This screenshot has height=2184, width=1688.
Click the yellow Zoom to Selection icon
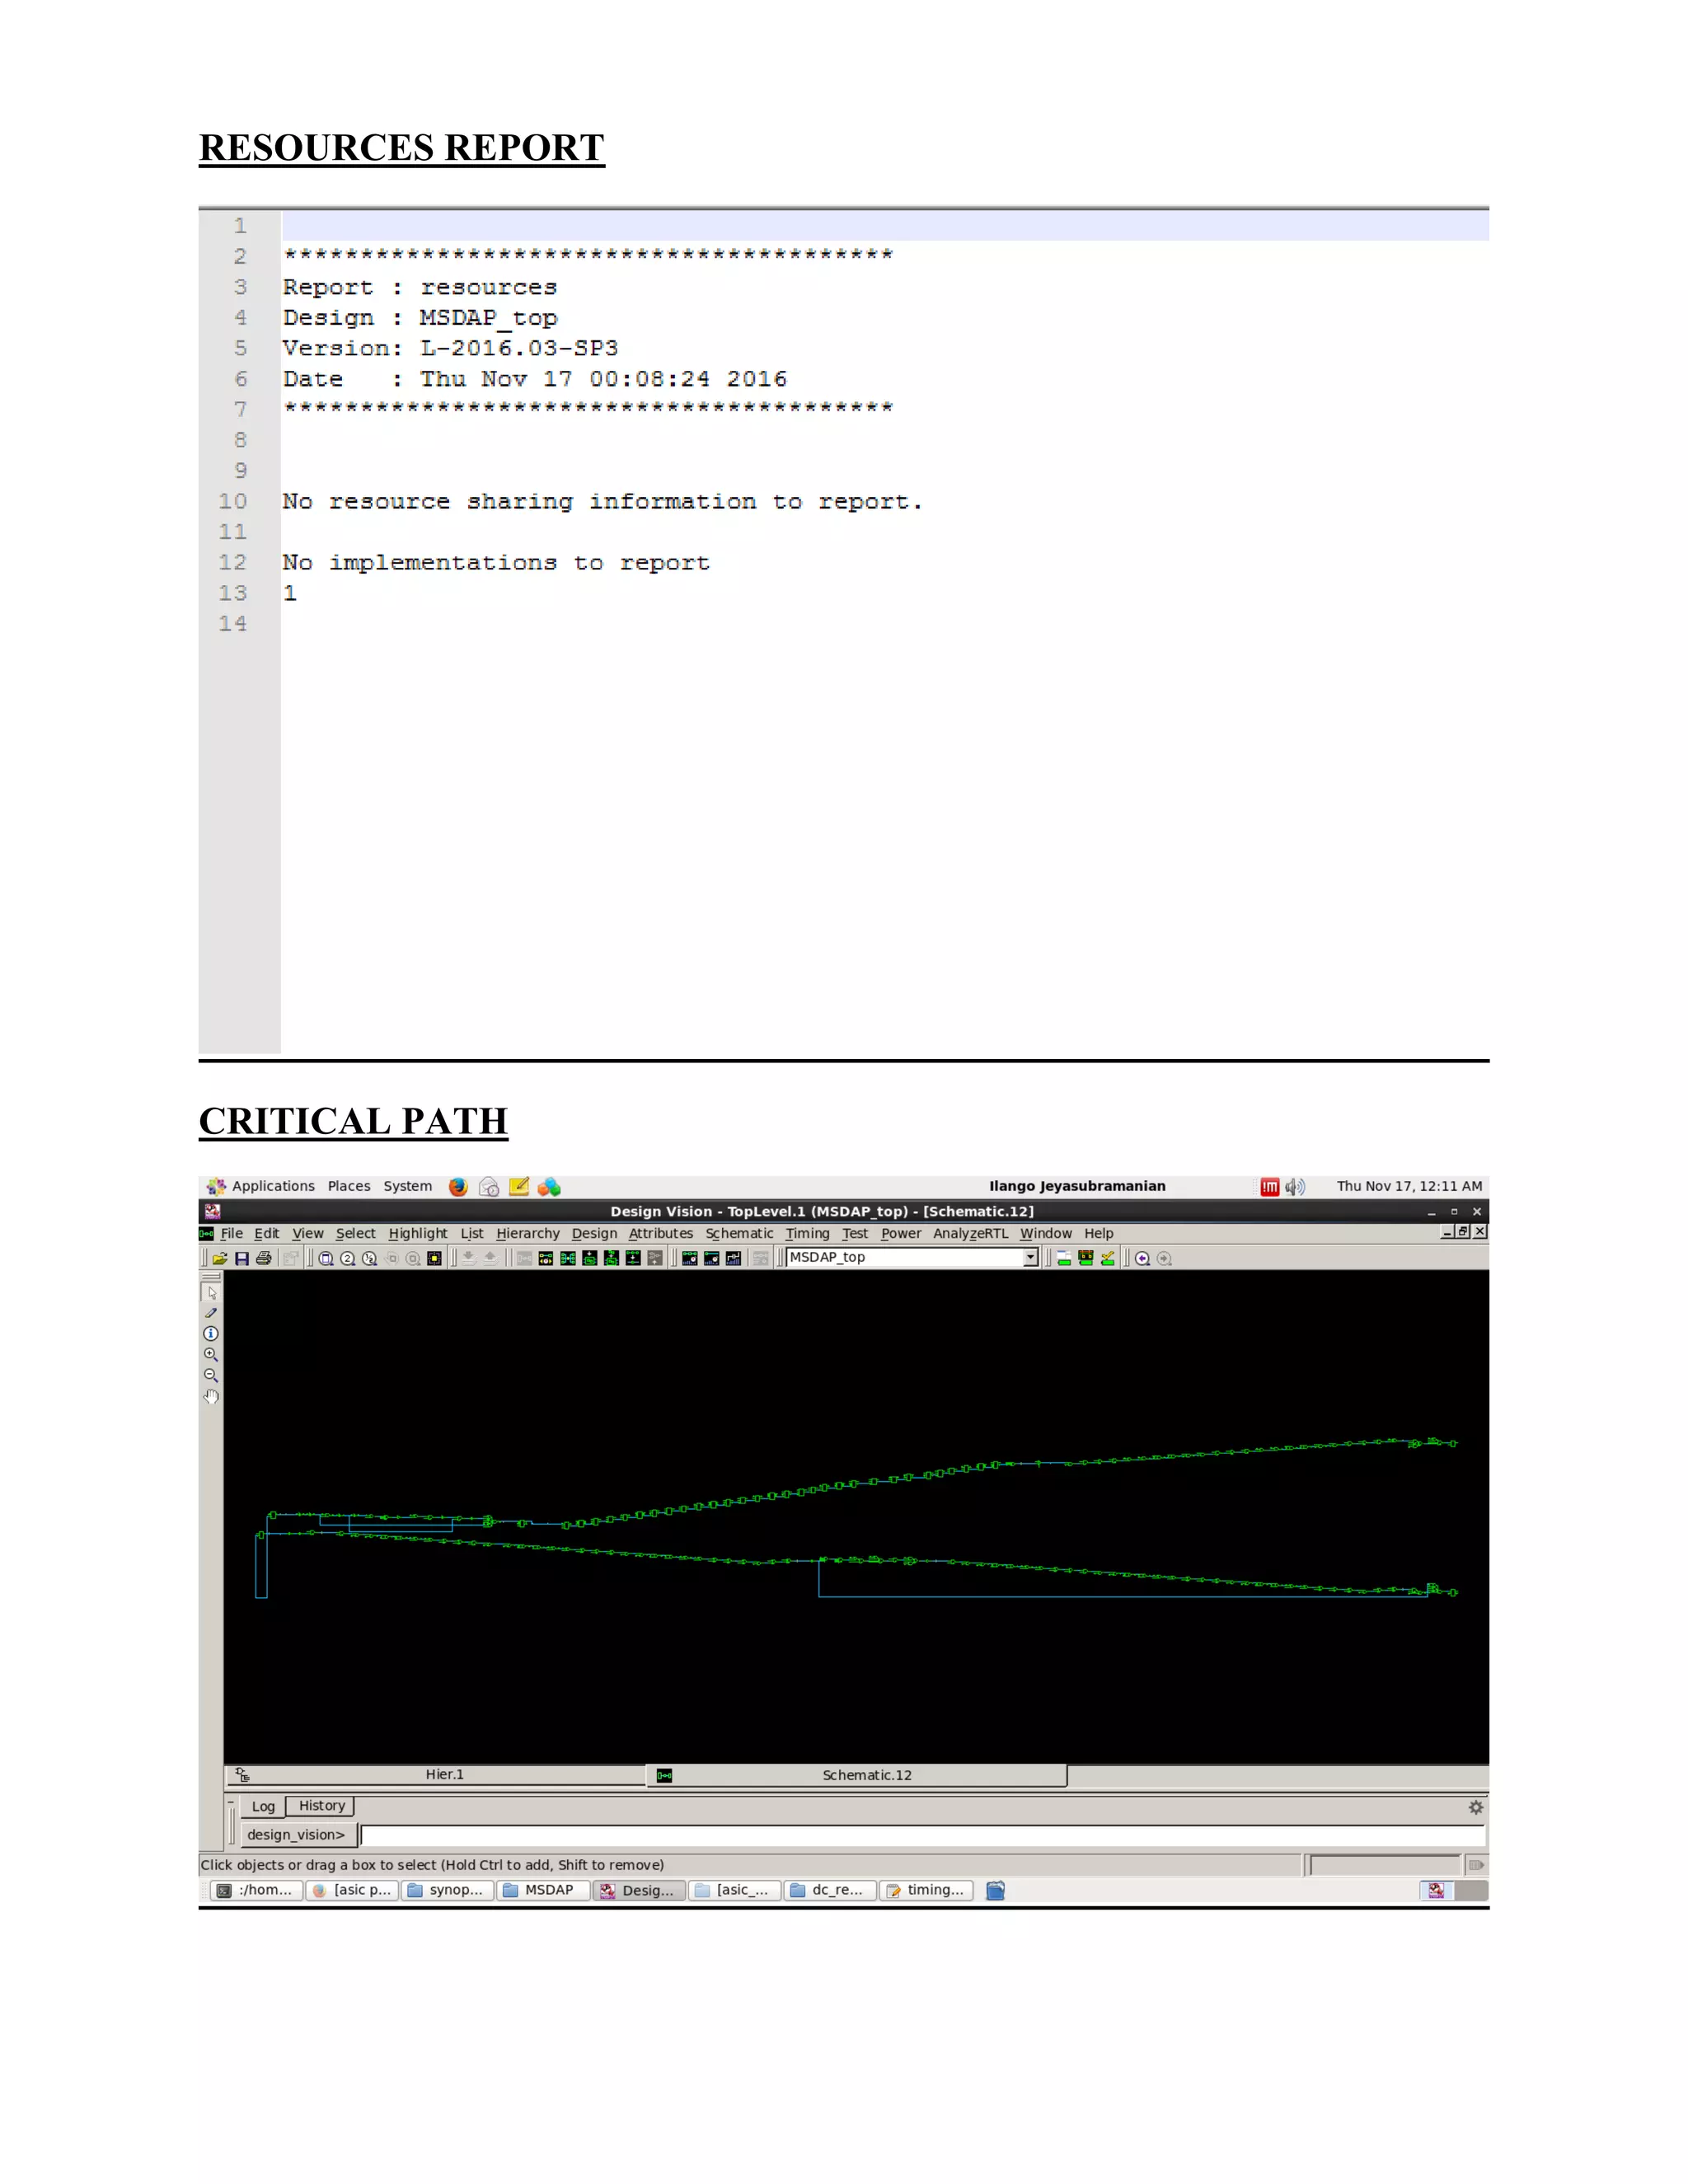(x=434, y=1259)
